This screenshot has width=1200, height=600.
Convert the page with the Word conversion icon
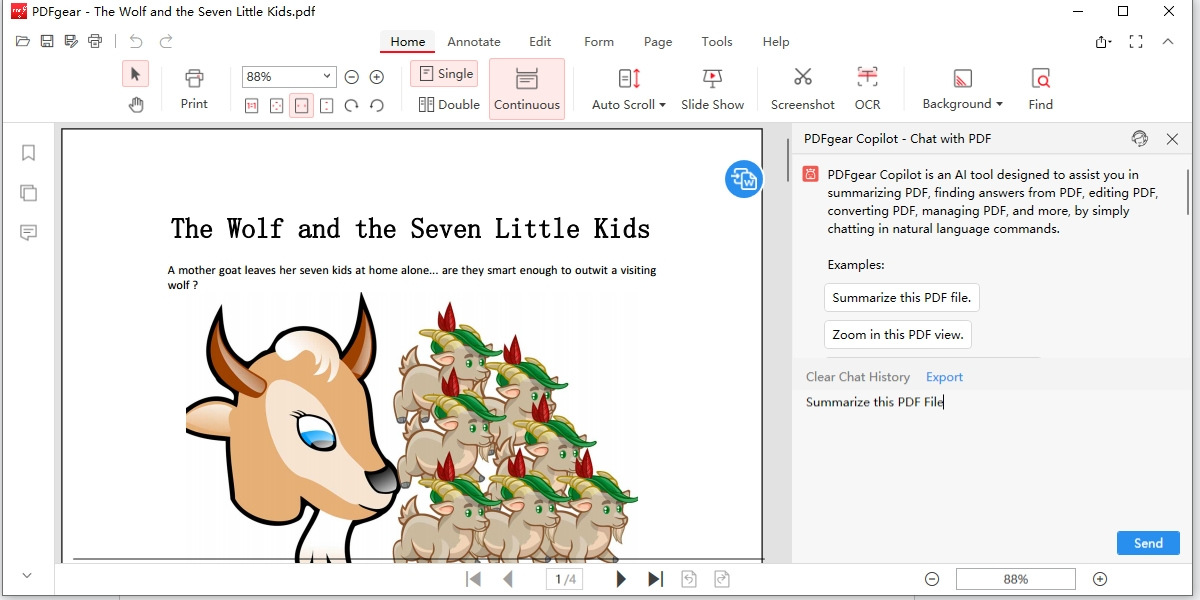pyautogui.click(x=743, y=180)
